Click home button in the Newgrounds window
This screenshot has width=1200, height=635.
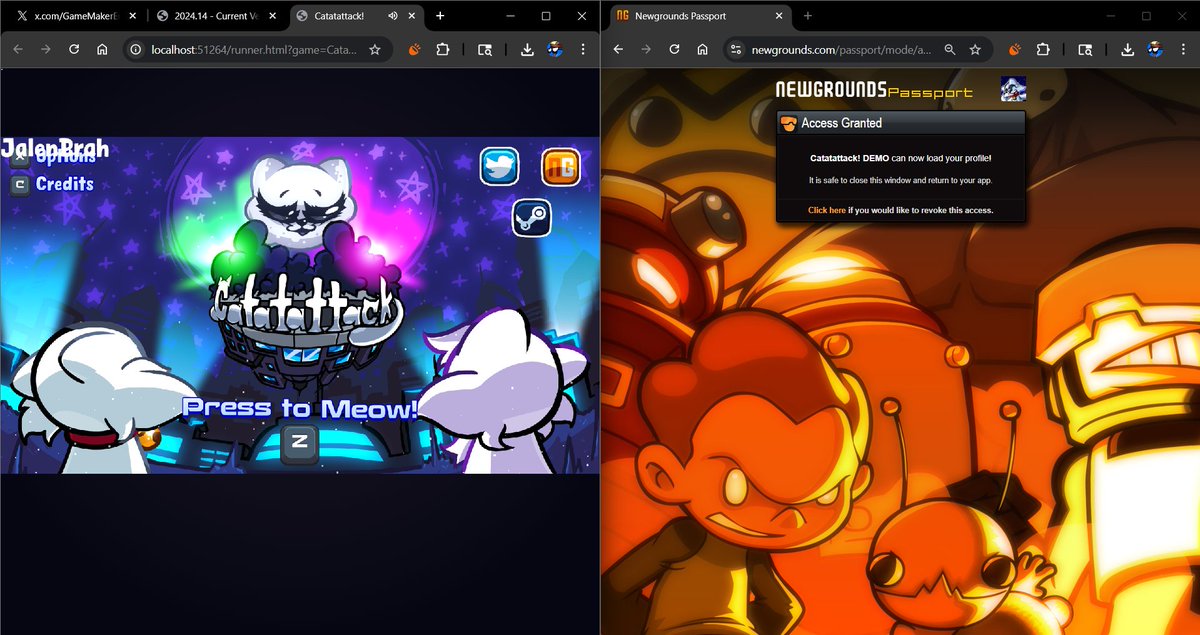[703, 49]
